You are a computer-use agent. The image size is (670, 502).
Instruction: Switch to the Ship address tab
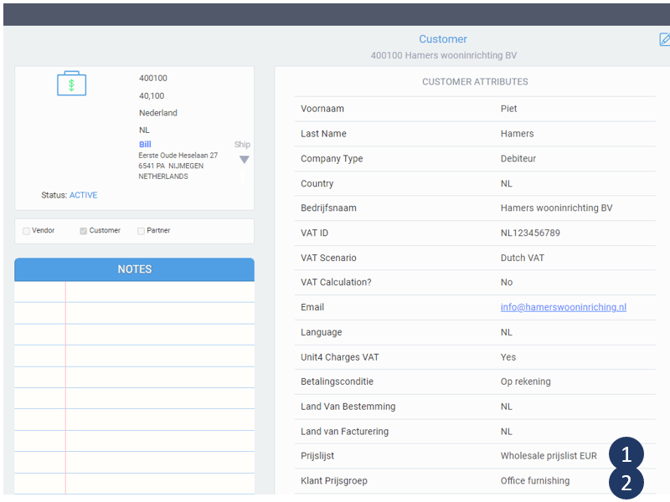point(242,144)
